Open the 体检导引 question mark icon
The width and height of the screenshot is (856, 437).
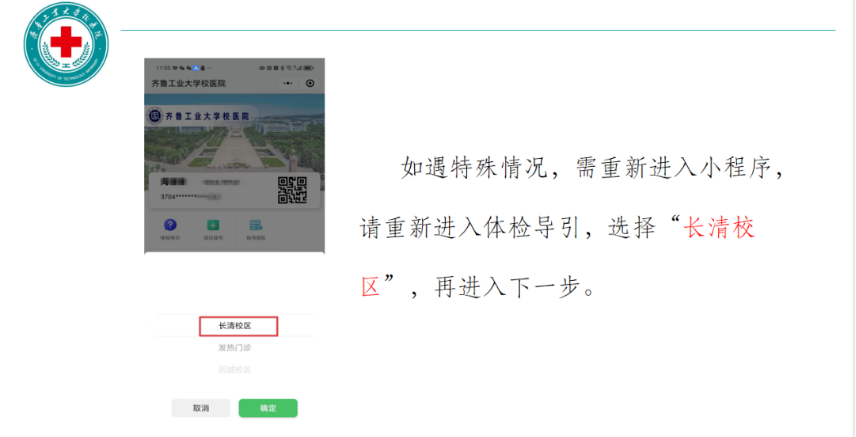click(169, 227)
